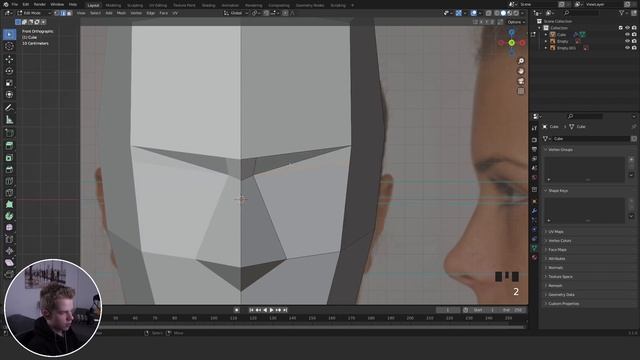The height and width of the screenshot is (360, 640).
Task: Click the green Y axis gizmo
Action: point(511,43)
